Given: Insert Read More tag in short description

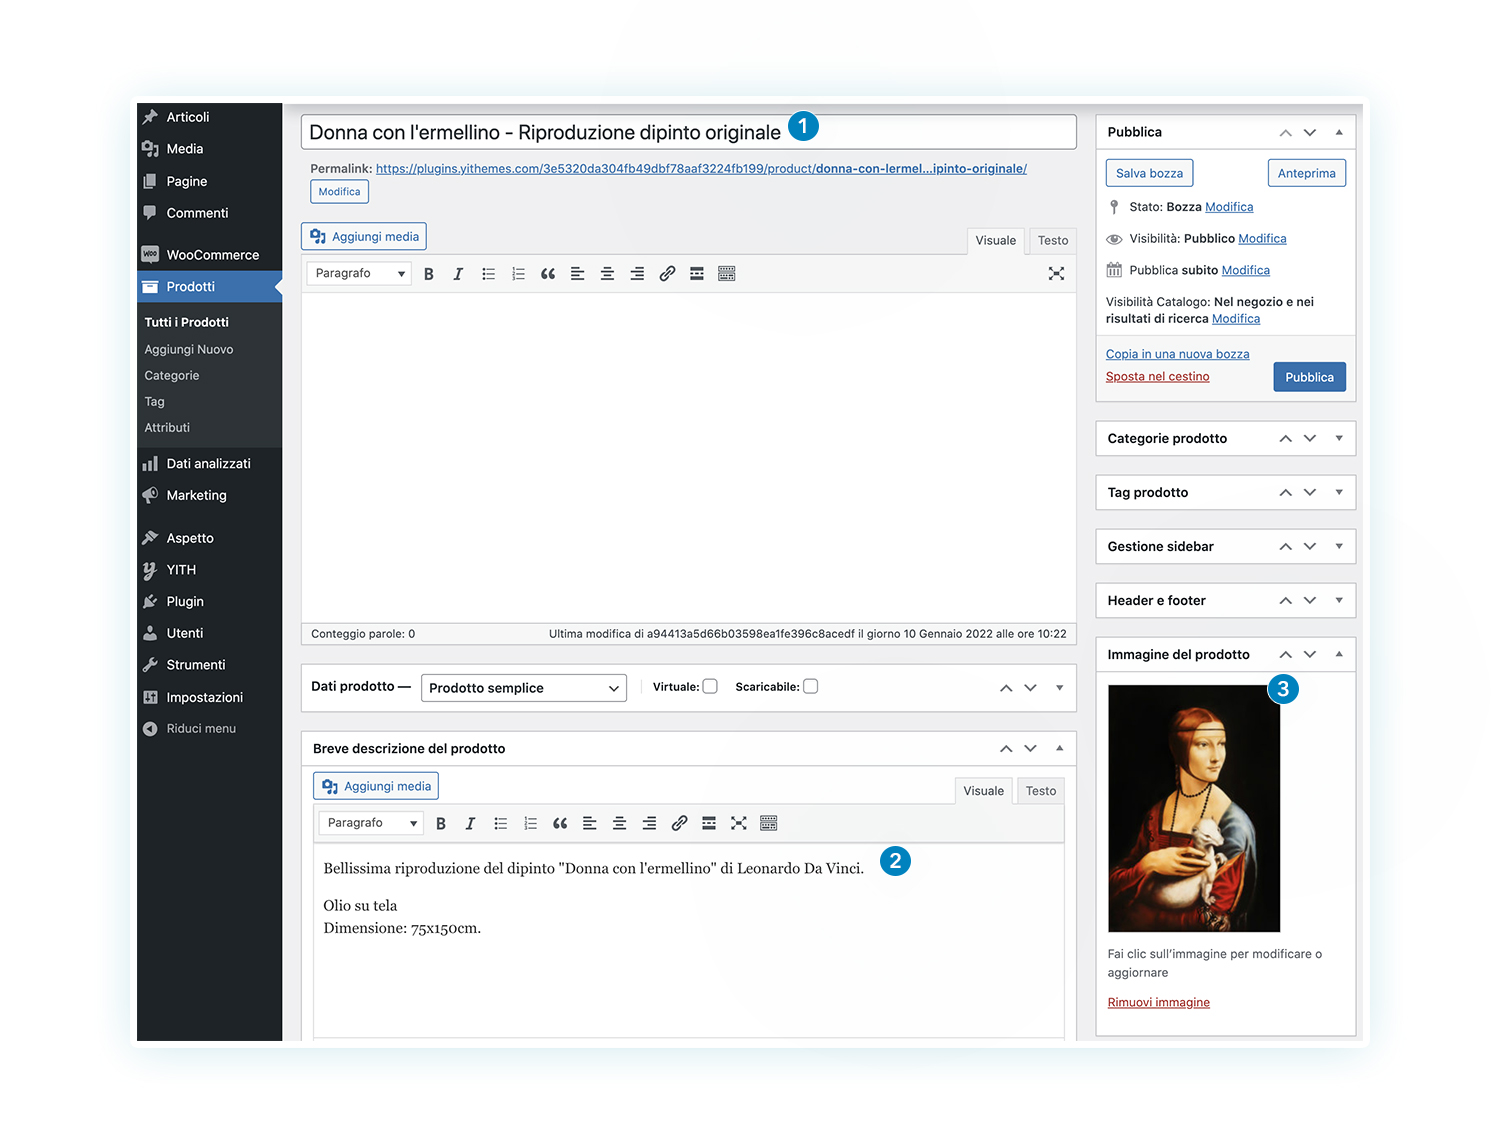Looking at the screenshot, I should pos(709,824).
